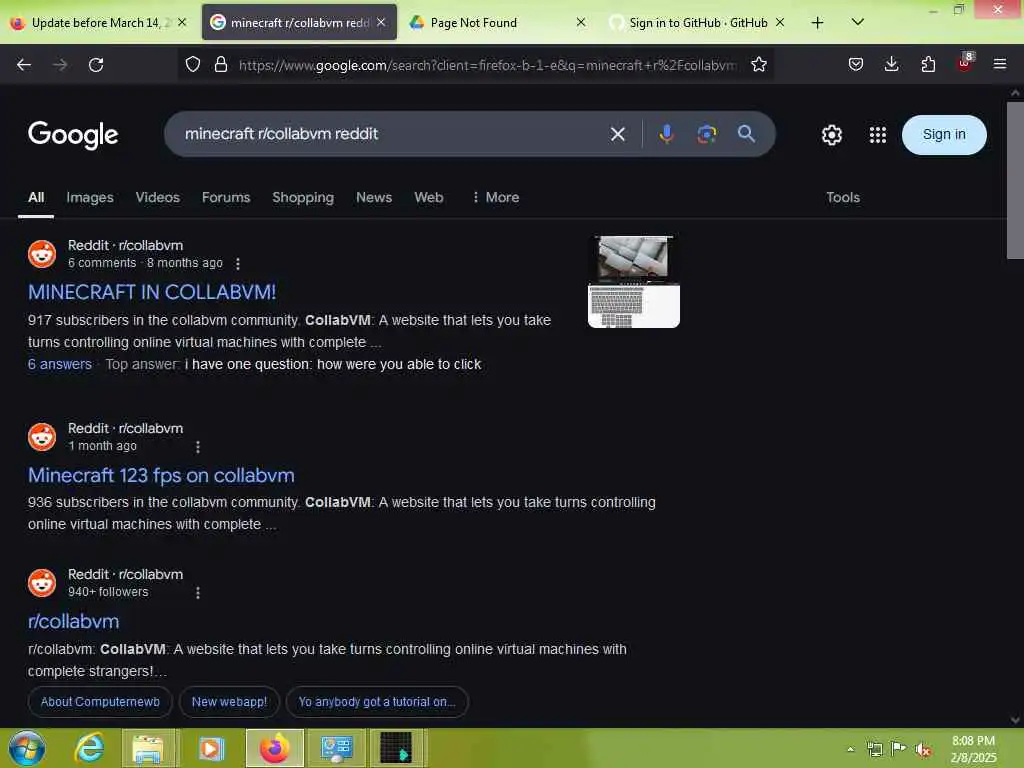The height and width of the screenshot is (768, 1024).
Task: Expand the list all tabs chevron
Action: click(858, 22)
